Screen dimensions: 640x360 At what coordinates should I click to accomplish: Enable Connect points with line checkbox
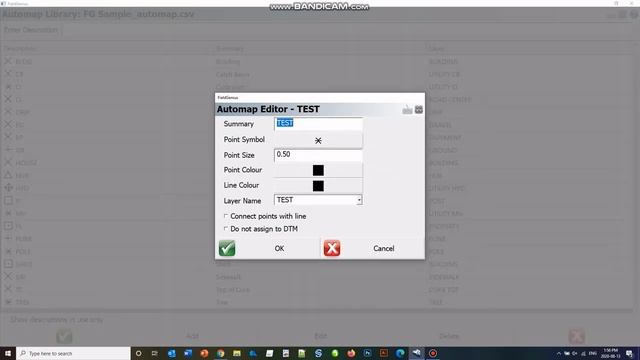[226, 216]
